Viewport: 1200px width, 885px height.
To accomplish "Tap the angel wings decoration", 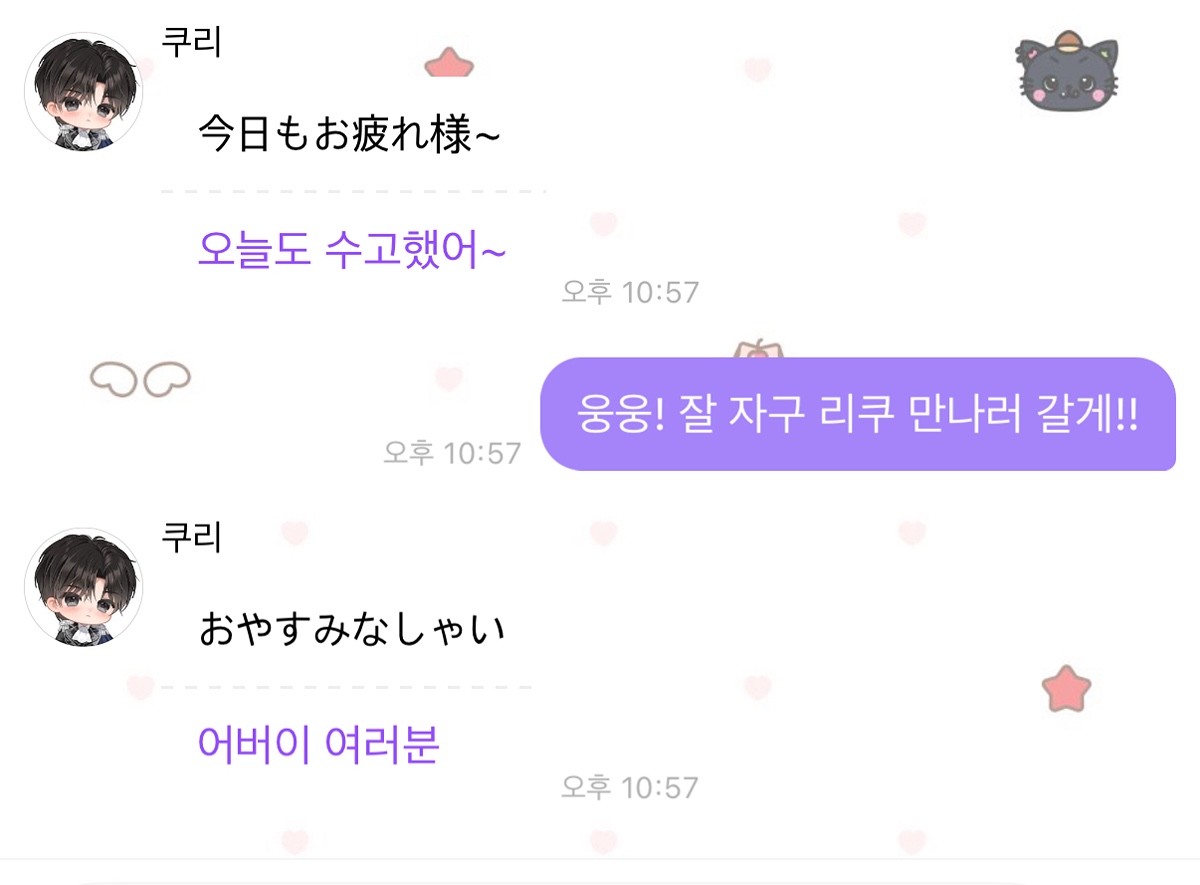I will pyautogui.click(x=140, y=377).
